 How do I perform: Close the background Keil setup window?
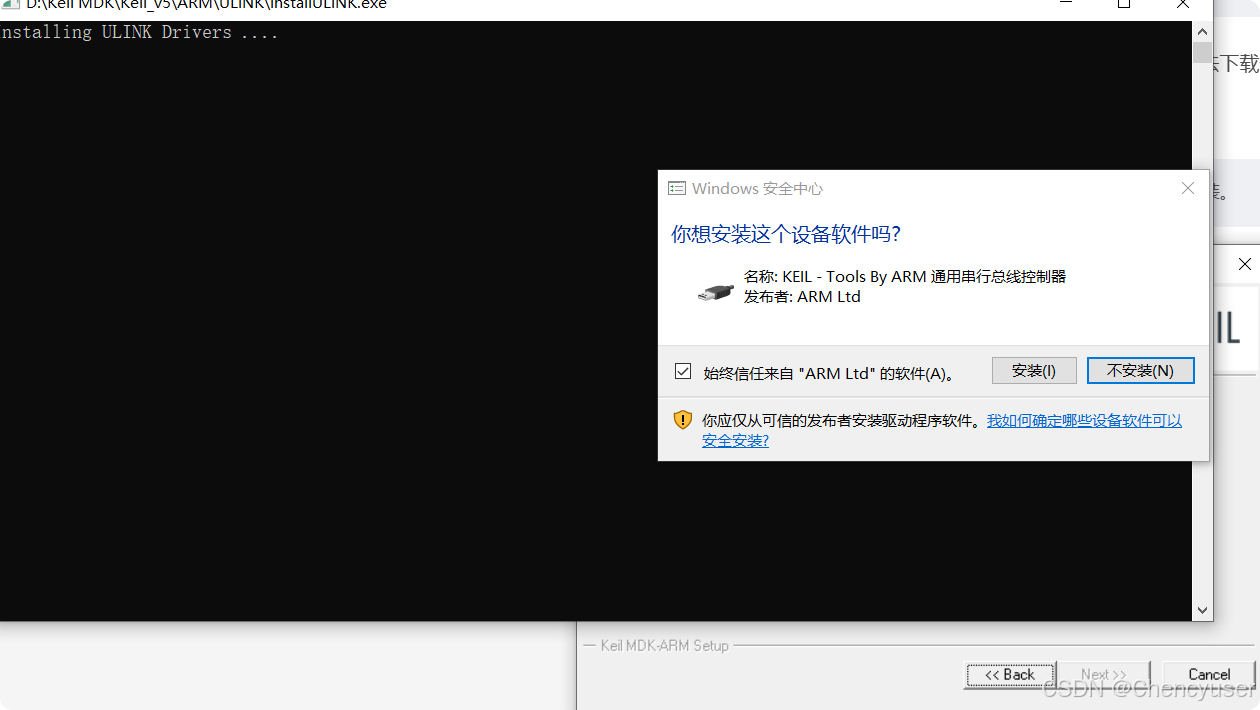1244,264
